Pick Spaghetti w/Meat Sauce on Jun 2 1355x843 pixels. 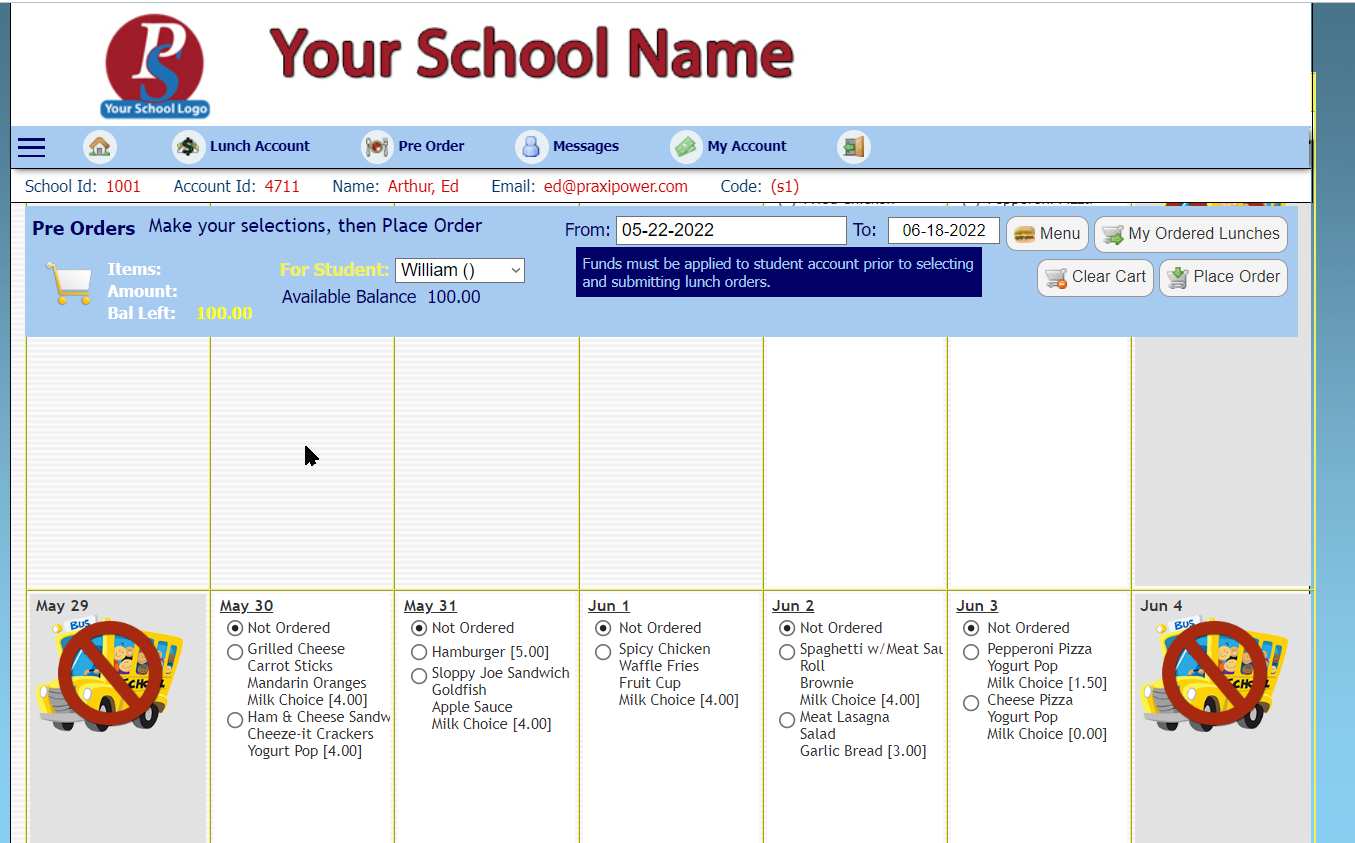tap(787, 652)
